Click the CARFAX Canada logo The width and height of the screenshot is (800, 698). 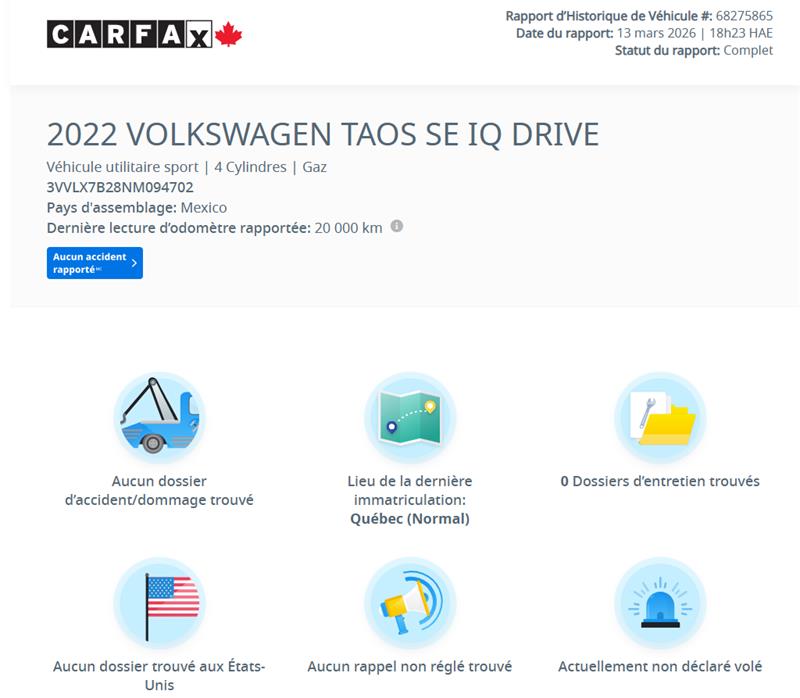[x=144, y=35]
